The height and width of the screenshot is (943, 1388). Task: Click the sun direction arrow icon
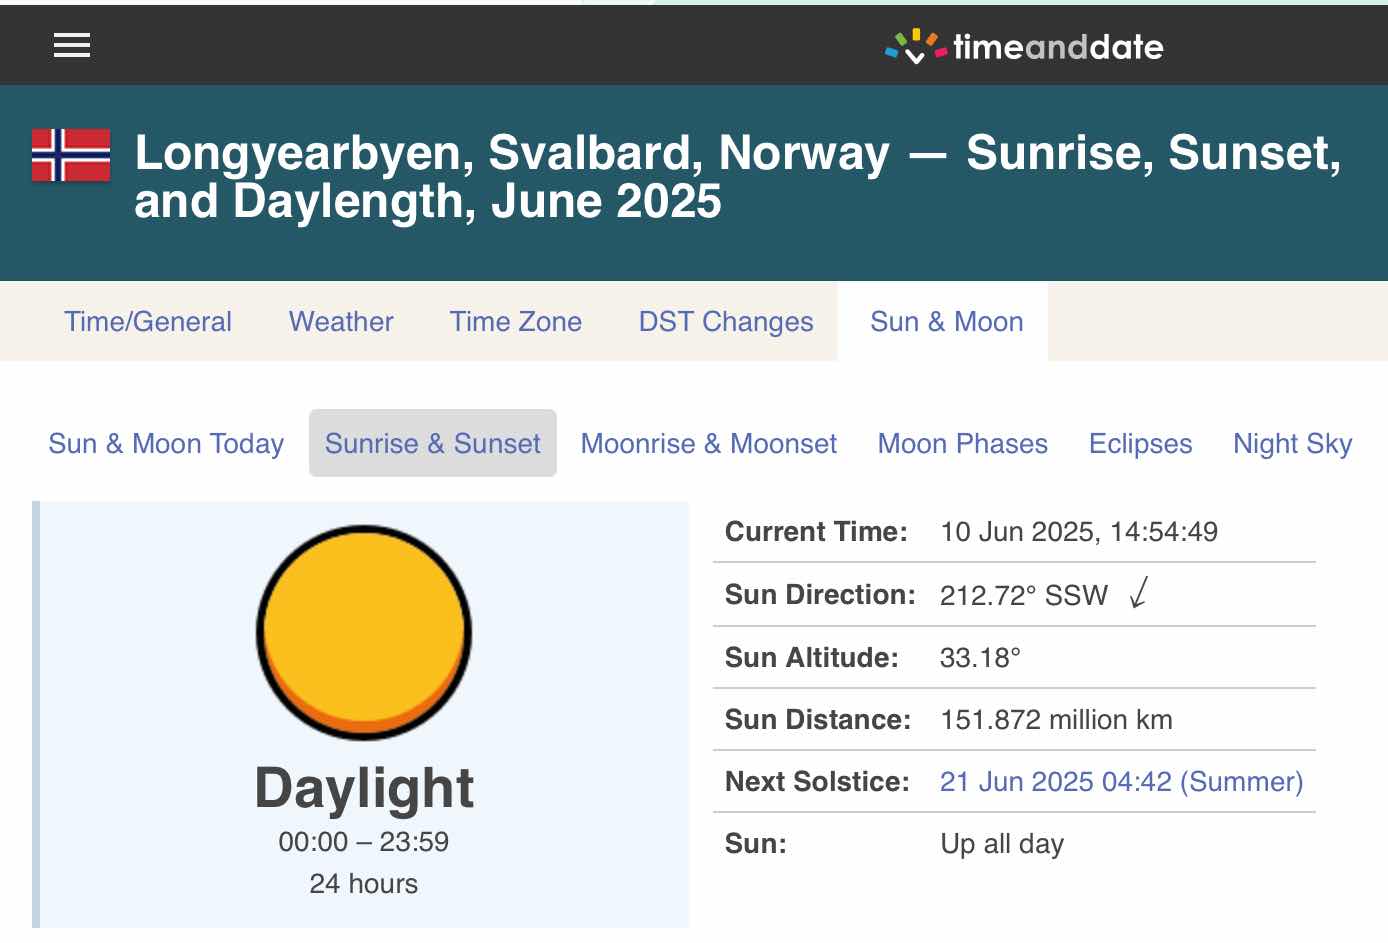[1139, 593]
